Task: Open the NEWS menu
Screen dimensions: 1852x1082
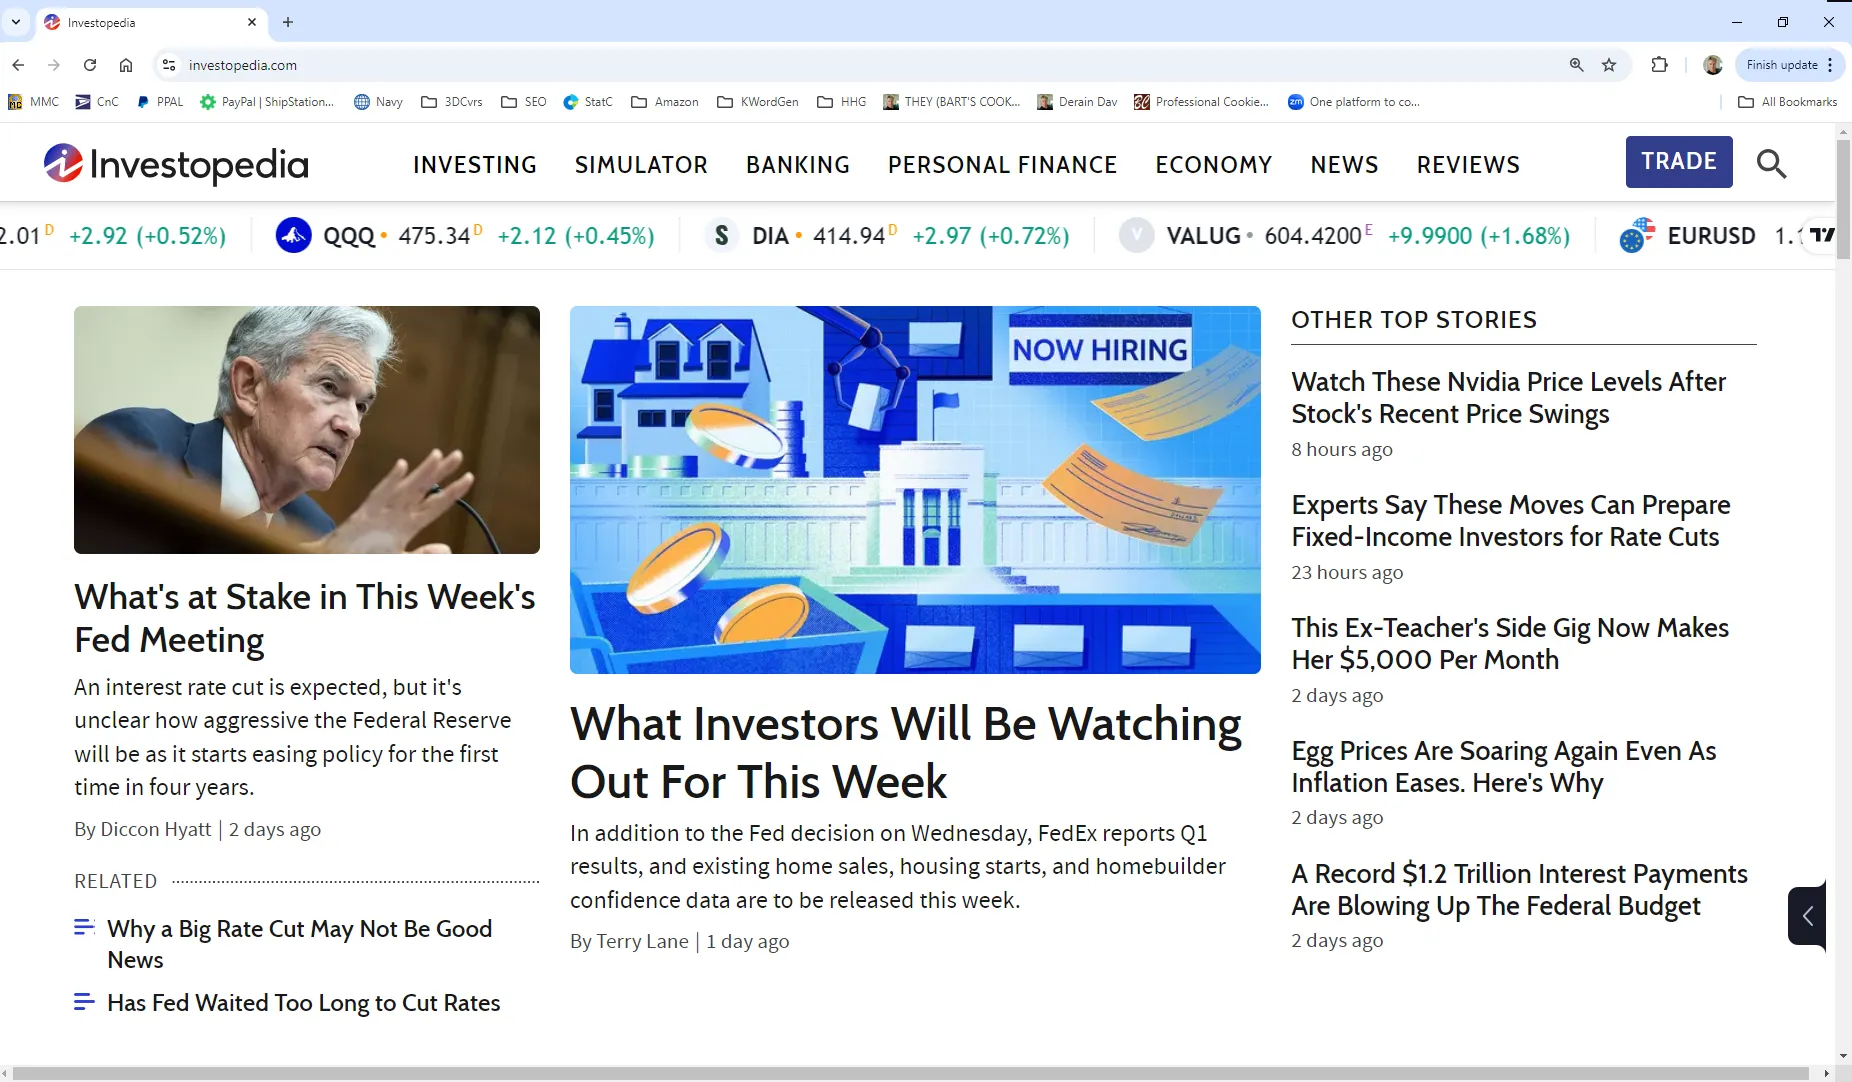Action: [1345, 164]
